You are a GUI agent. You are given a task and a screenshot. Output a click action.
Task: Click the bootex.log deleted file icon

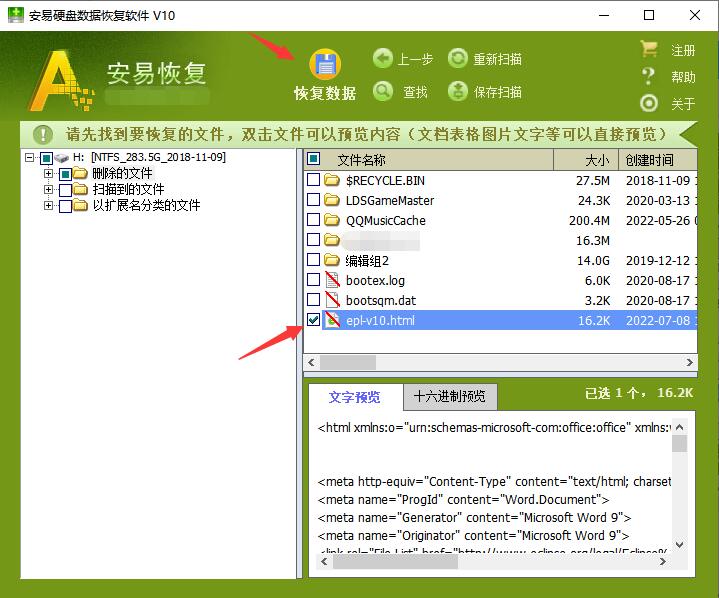(332, 280)
